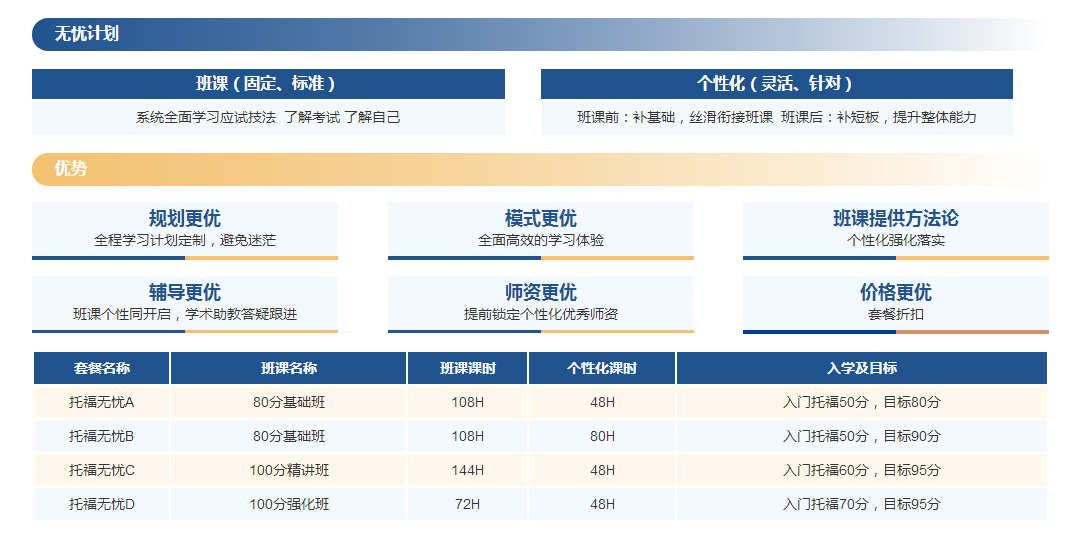Click the 入学及目标 column header
This screenshot has width=1081, height=539.
861,368
